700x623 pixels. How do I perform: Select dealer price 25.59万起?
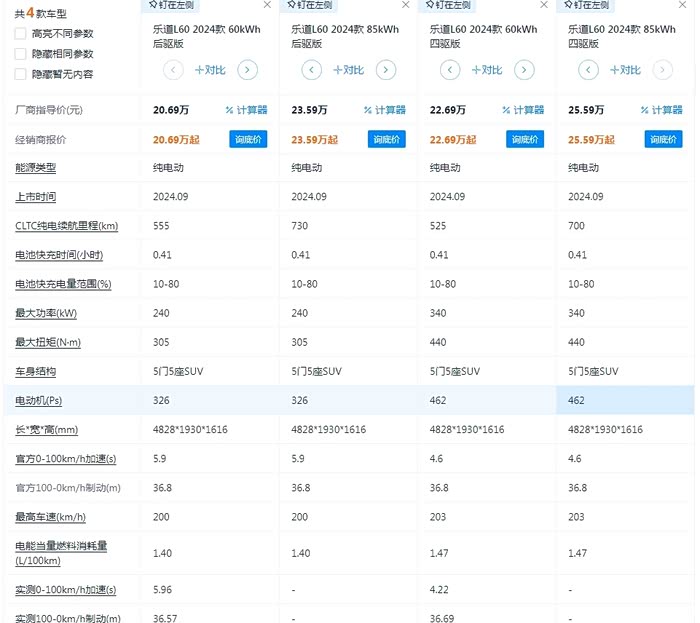point(591,140)
